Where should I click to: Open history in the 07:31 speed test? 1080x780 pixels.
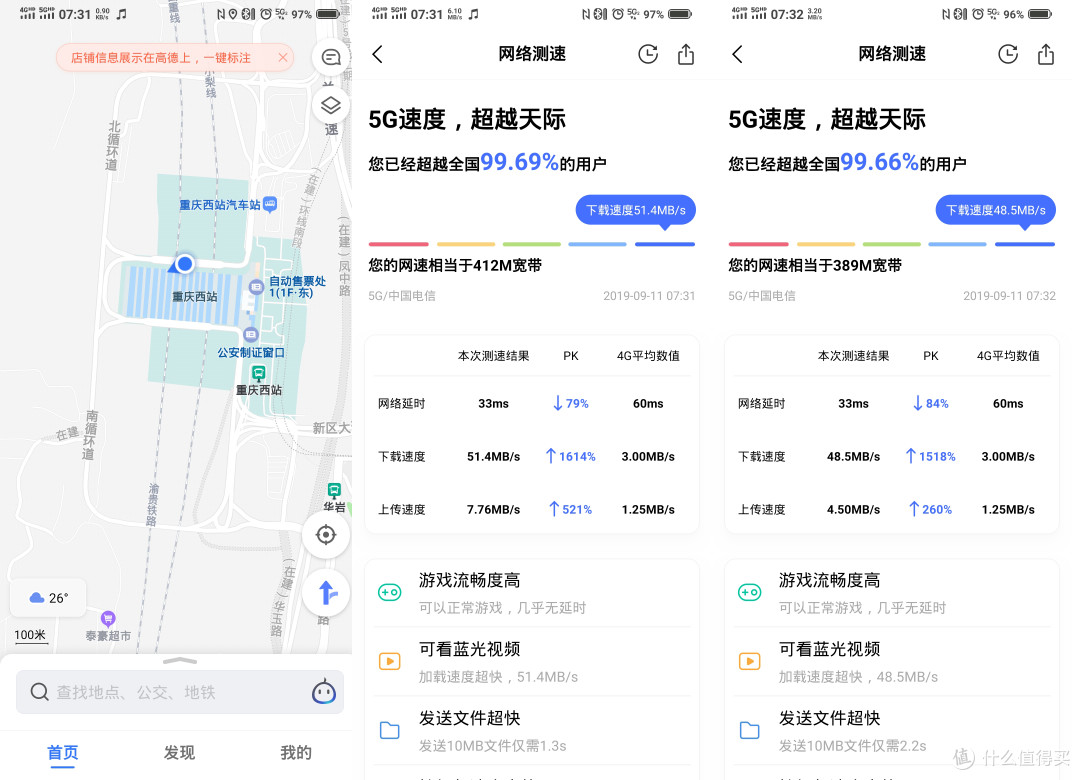click(x=647, y=54)
